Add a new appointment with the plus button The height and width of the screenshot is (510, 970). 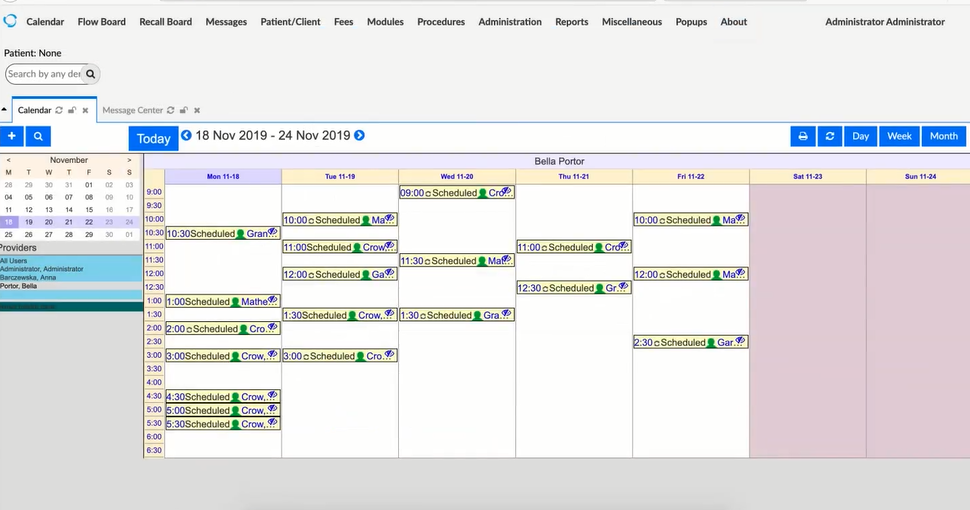point(12,136)
